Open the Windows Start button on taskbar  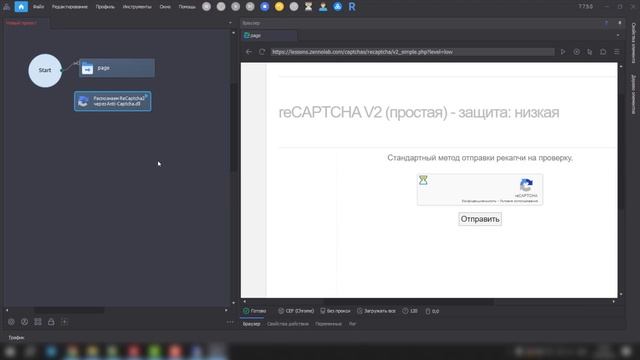10,351
